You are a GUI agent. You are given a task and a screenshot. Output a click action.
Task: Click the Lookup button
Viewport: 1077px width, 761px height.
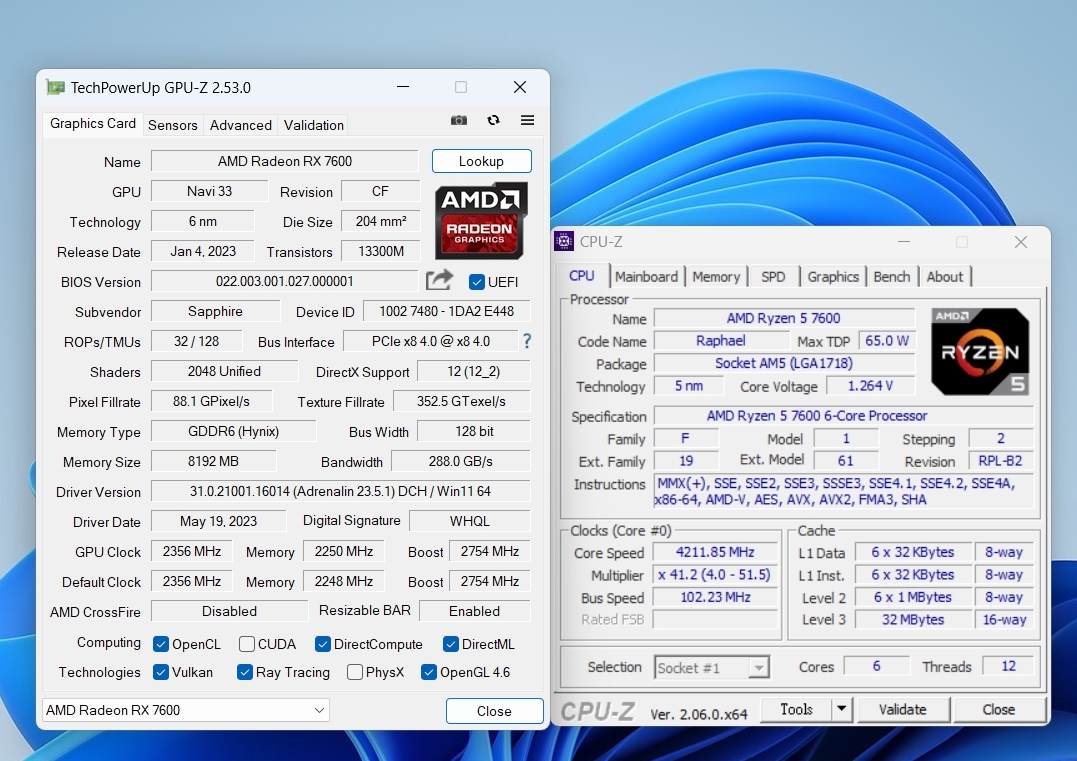(481, 161)
